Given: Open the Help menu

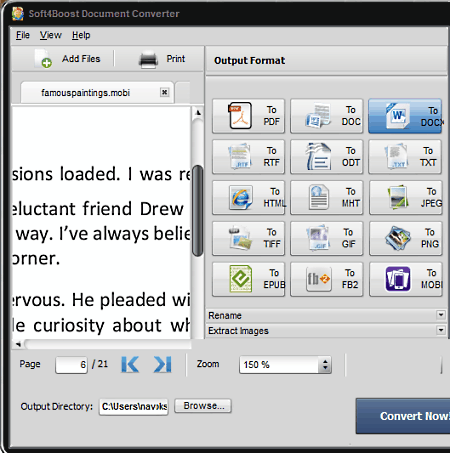Looking at the screenshot, I should tap(81, 35).
